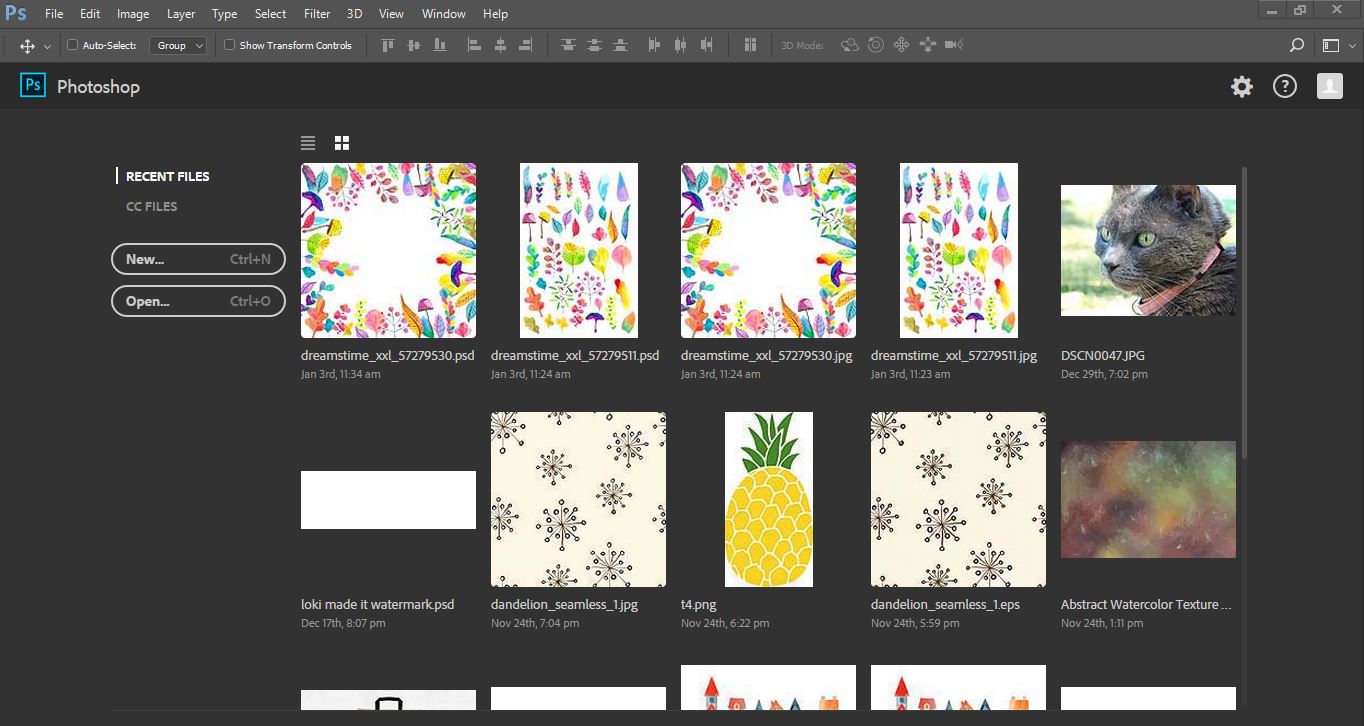Activate the 3D orbit rotate mode icon
The image size is (1364, 726).
(850, 45)
